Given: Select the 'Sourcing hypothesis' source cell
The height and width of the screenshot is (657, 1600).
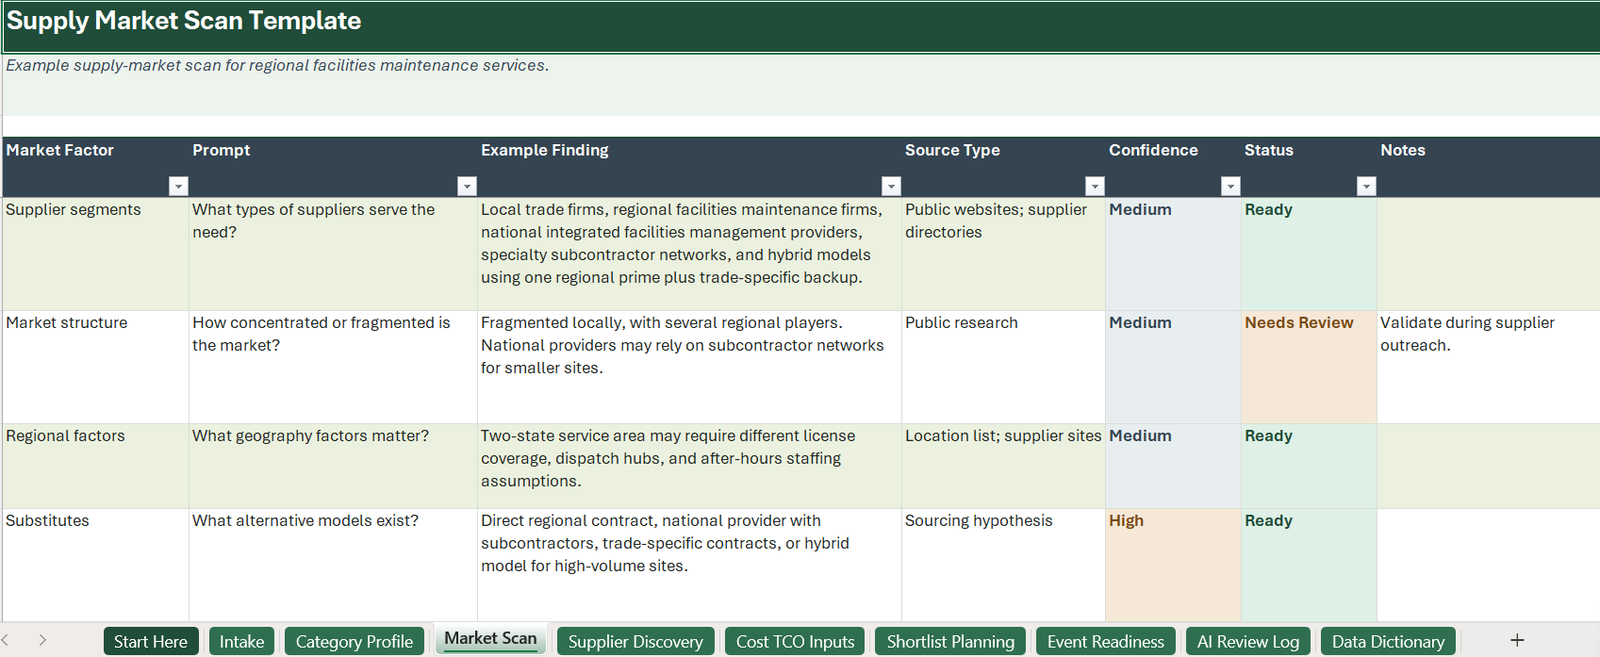Looking at the screenshot, I should 1003,565.
